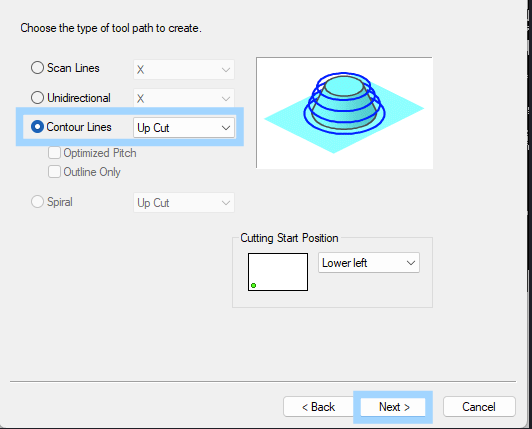Select the disabled Spiral radio button
Image resolution: width=532 pixels, height=429 pixels.
(37, 202)
